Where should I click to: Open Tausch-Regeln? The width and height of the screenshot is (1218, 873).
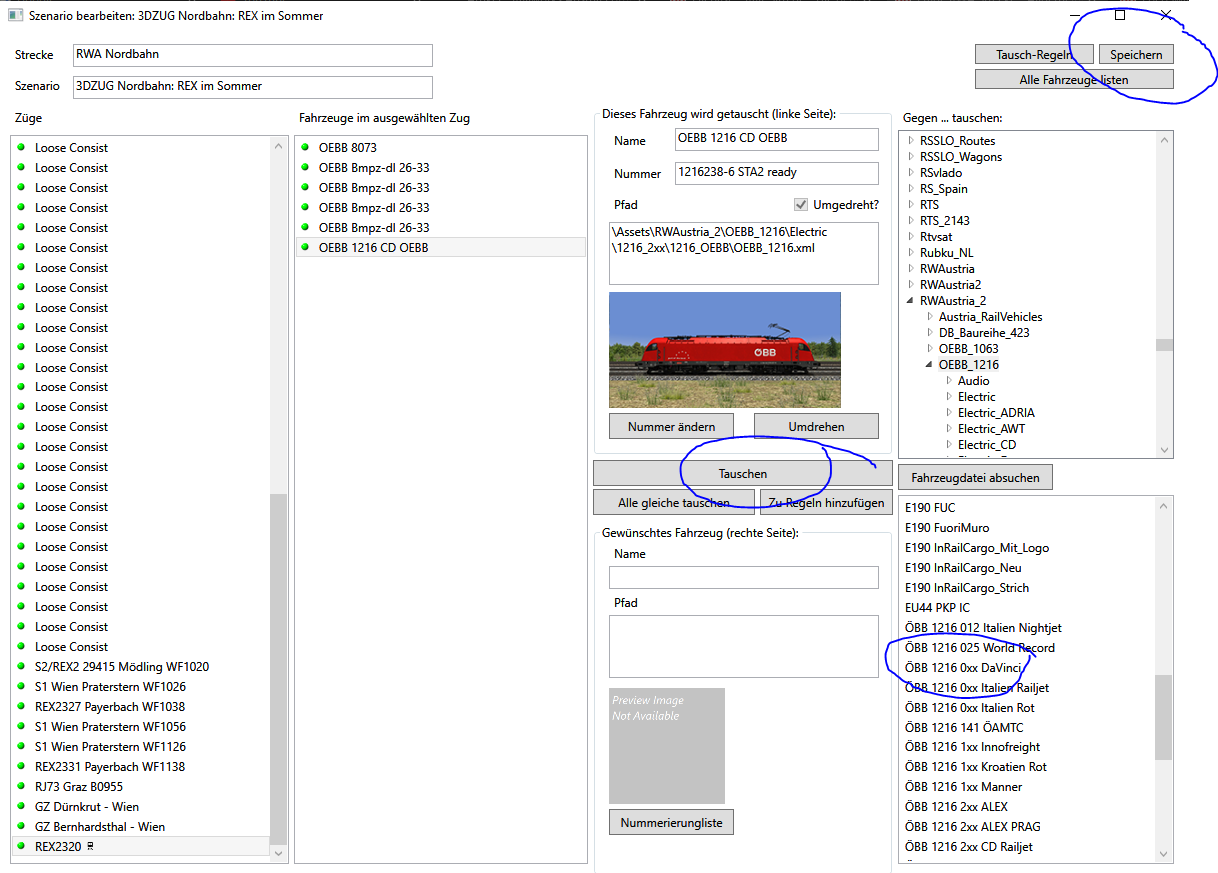[1034, 55]
